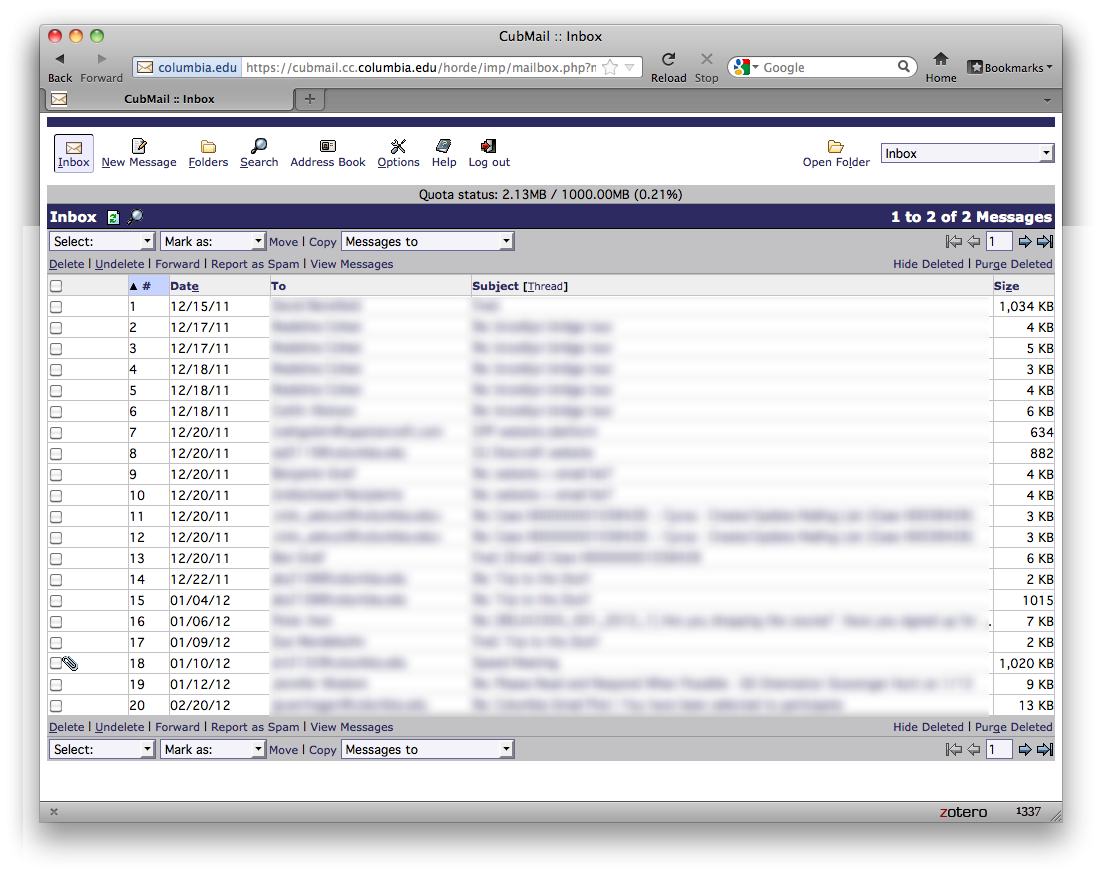
Task: Click the Help book icon
Action: point(444,147)
